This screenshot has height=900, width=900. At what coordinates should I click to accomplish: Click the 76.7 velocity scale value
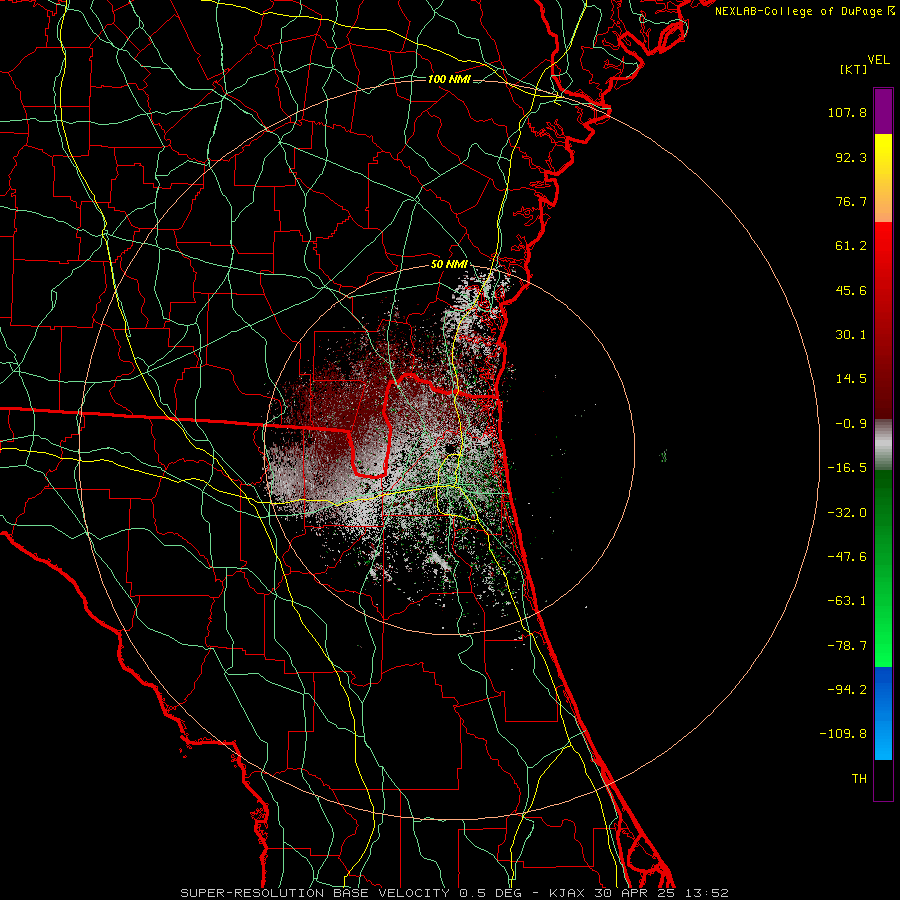tap(851, 201)
